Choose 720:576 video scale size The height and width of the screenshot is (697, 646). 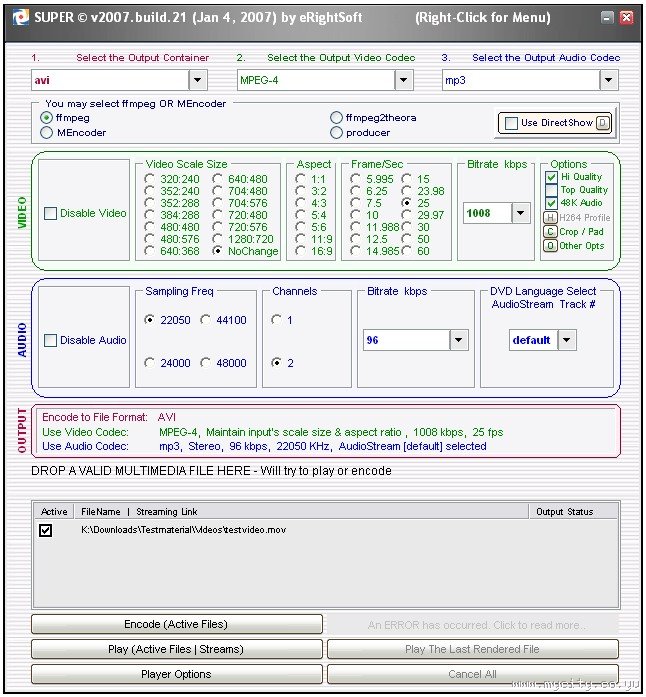point(217,227)
